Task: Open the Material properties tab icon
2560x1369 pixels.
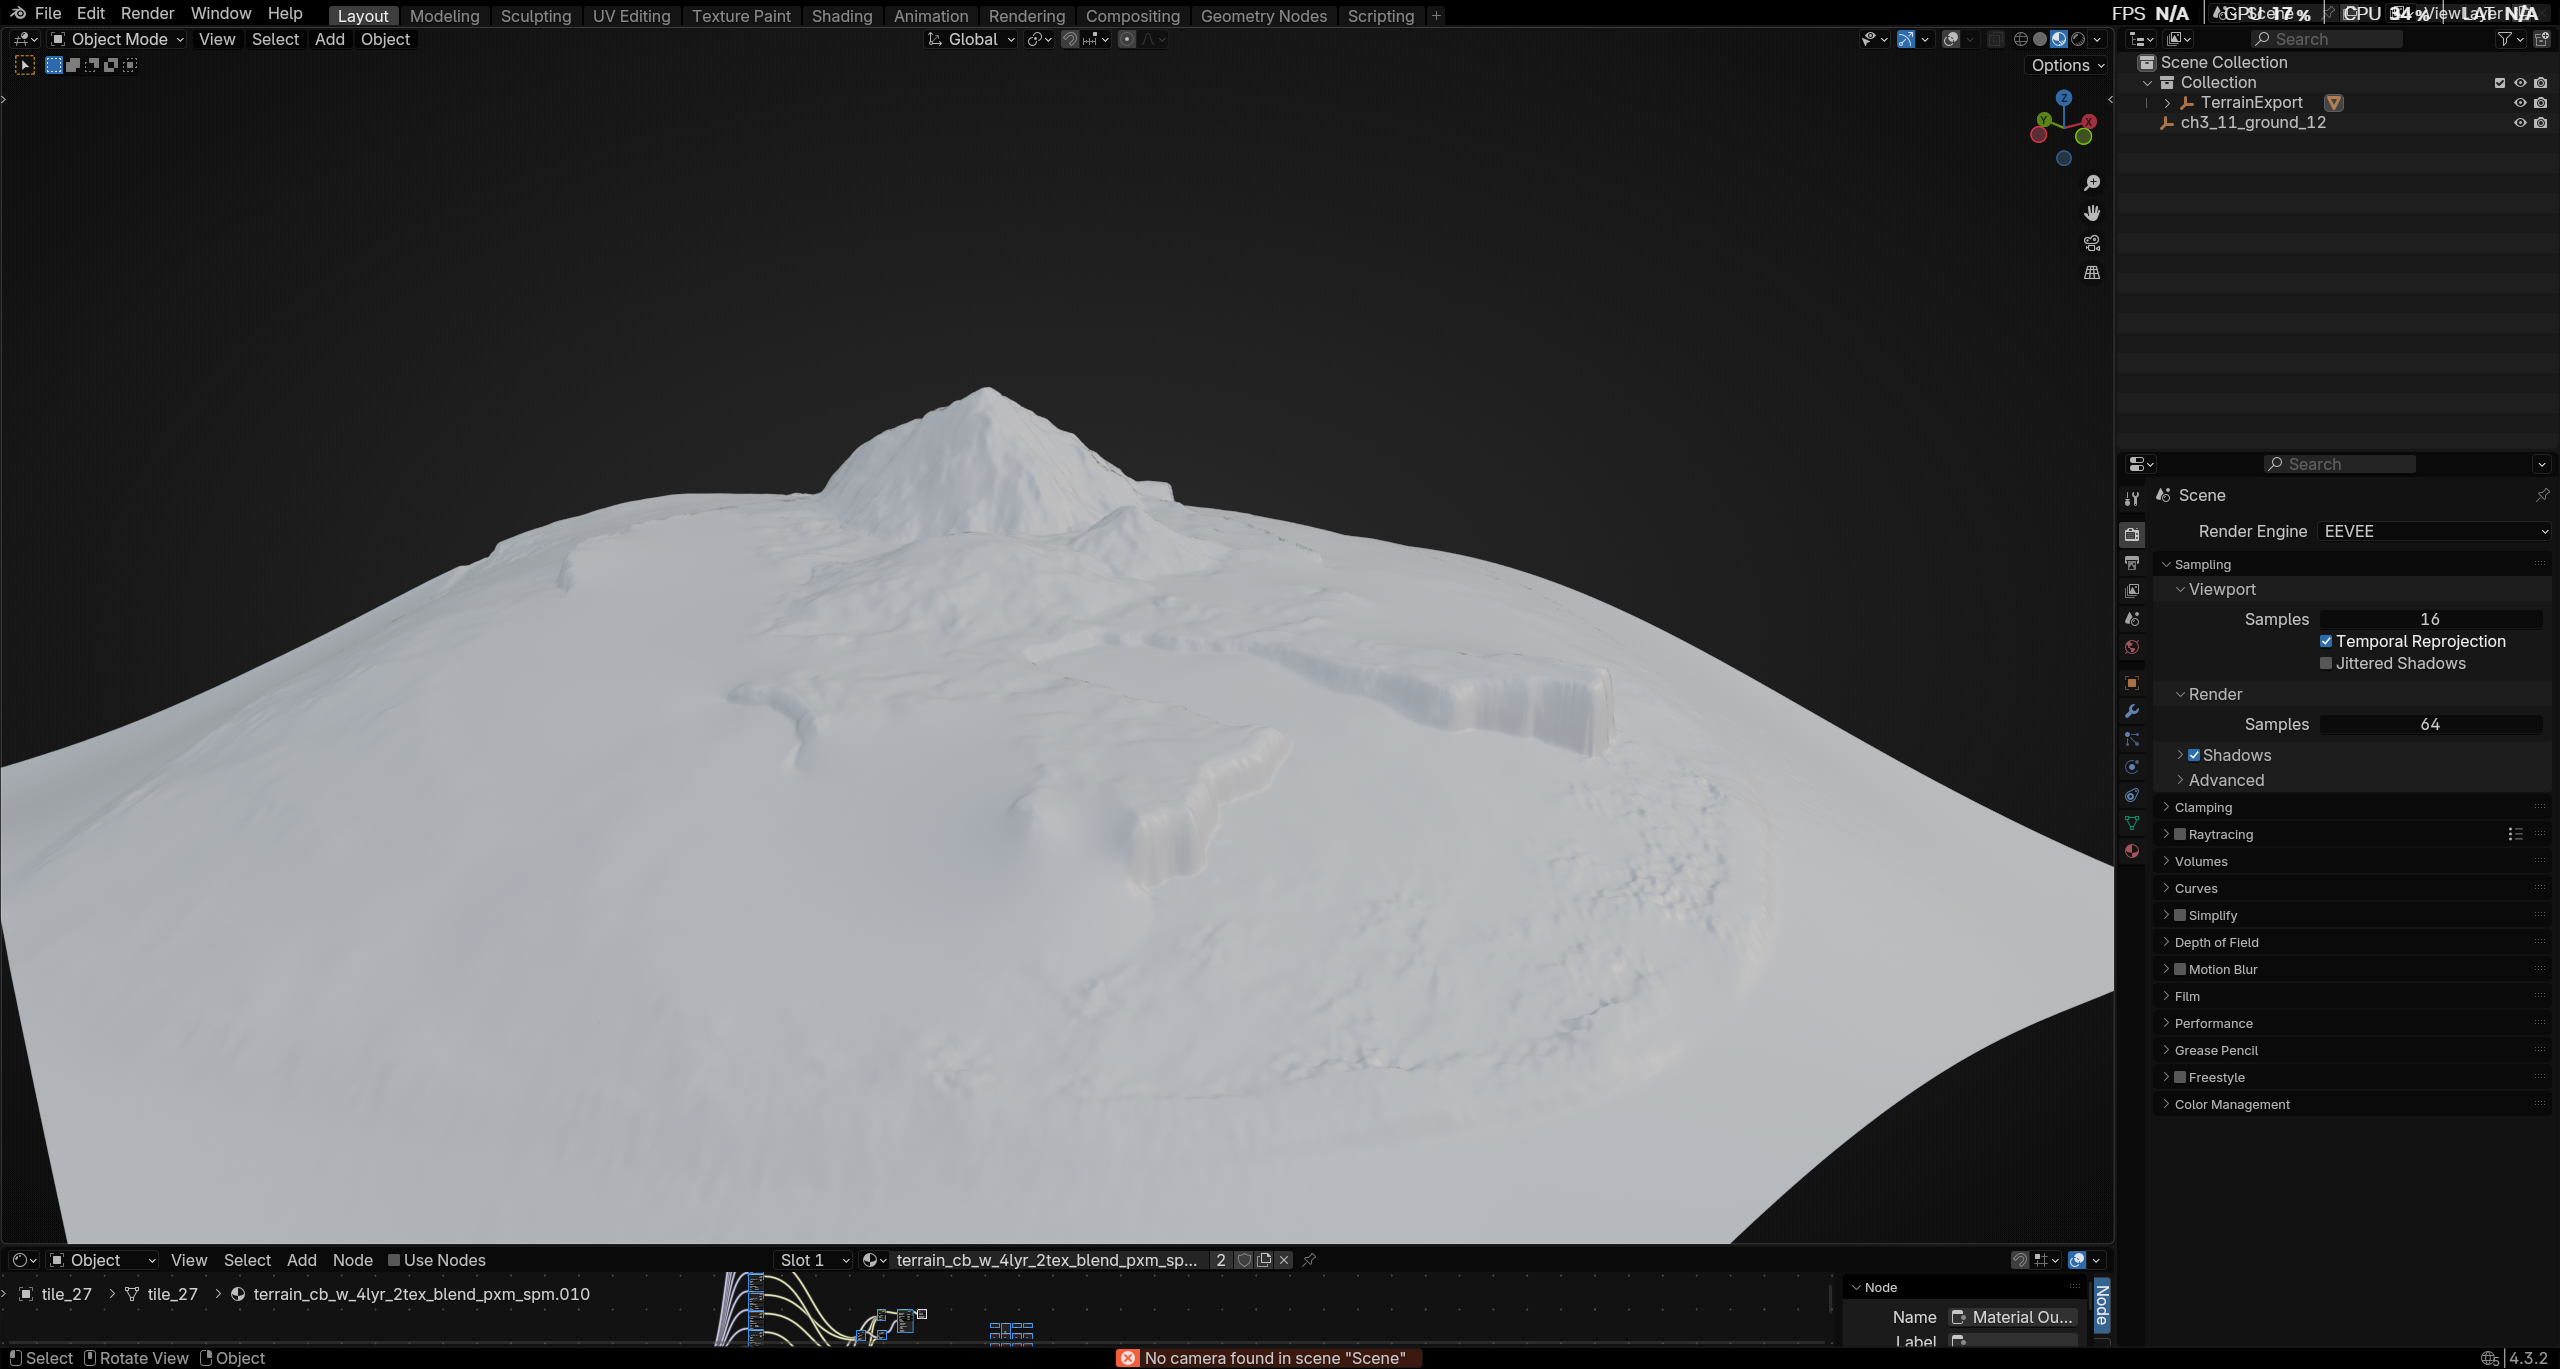Action: [2132, 851]
